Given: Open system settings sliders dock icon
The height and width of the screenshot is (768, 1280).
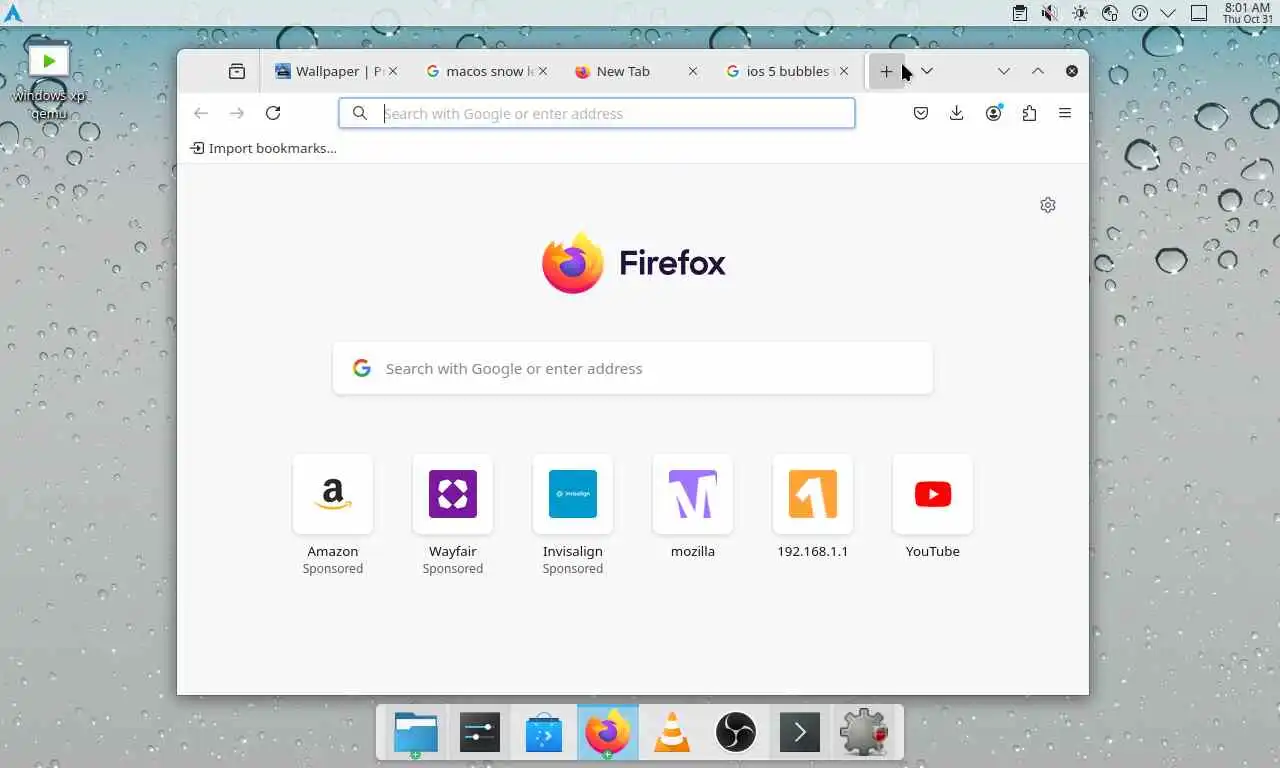Looking at the screenshot, I should point(480,733).
